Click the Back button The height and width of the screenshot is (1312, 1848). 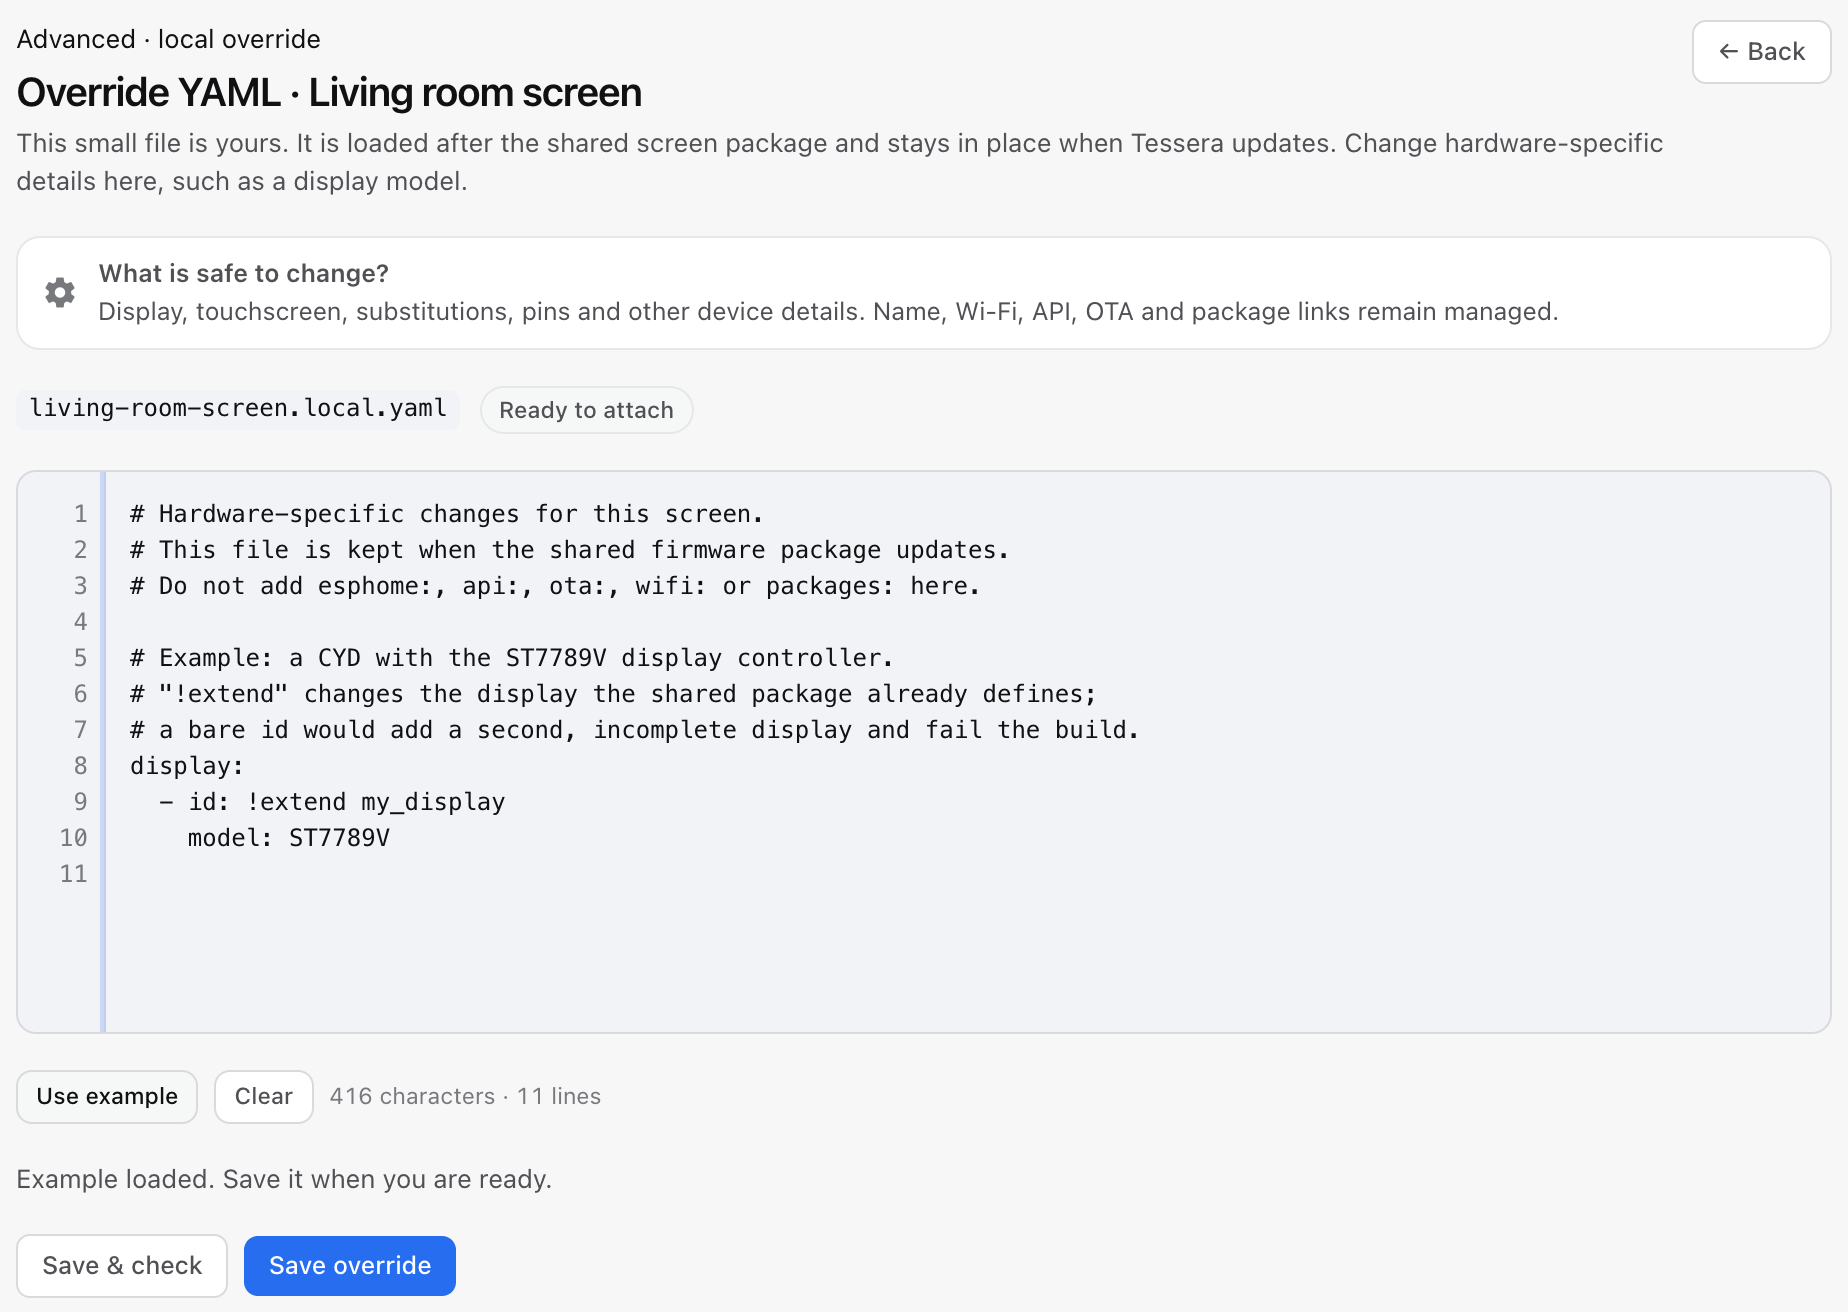(1761, 52)
